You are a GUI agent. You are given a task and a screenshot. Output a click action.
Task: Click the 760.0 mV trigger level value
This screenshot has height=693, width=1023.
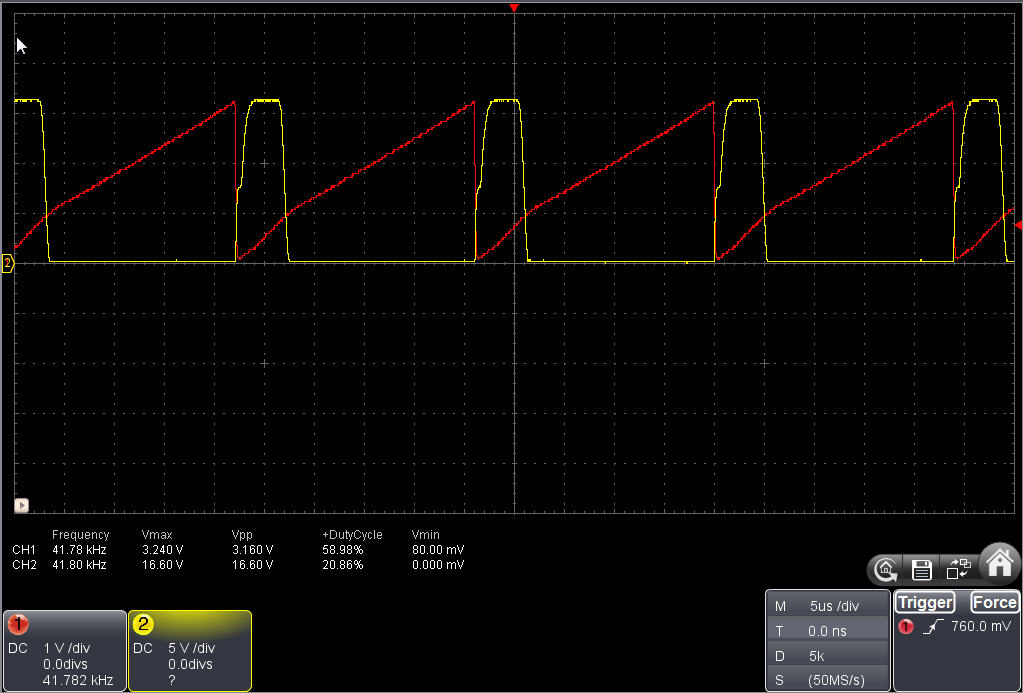pyautogui.click(x=980, y=627)
